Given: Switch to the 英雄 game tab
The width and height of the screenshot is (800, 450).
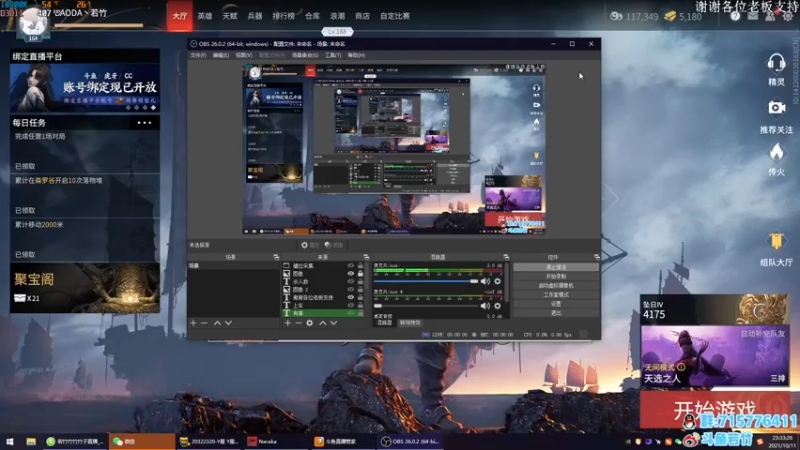Looking at the screenshot, I should click(x=205, y=16).
